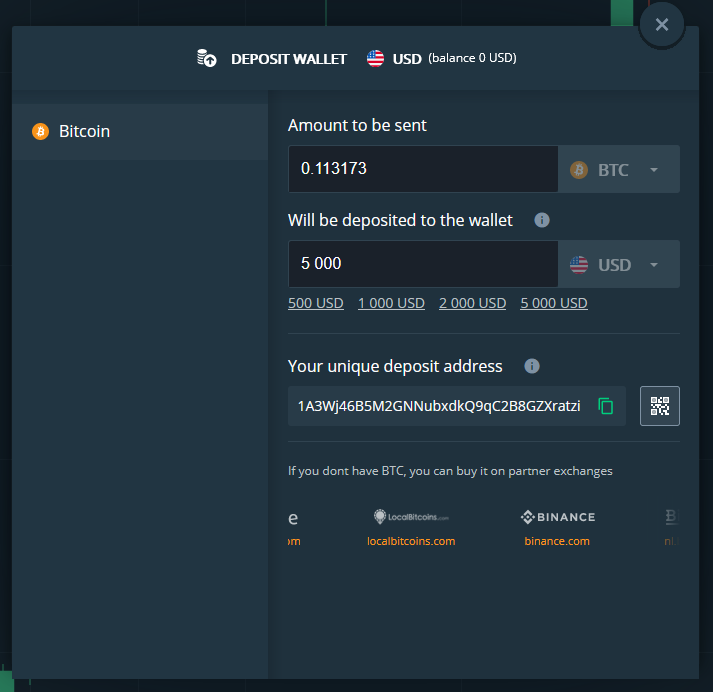Click the USD balance label in header
The image size is (713, 692).
[x=472, y=58]
